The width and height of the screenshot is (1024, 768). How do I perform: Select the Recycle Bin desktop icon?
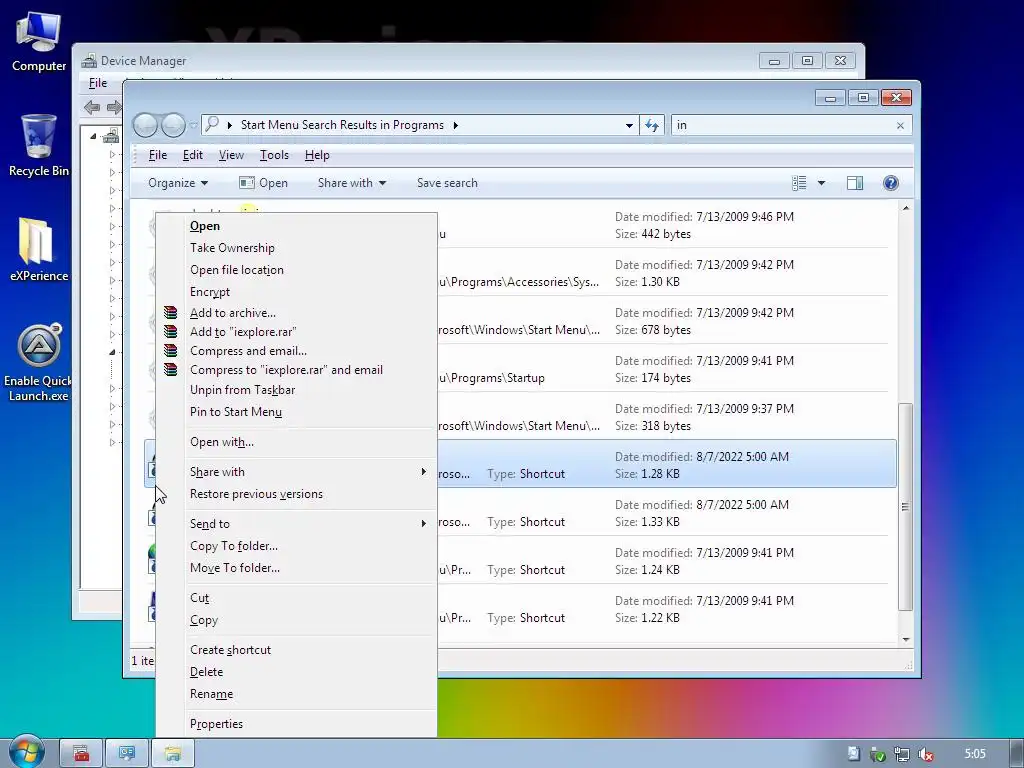coord(39,145)
